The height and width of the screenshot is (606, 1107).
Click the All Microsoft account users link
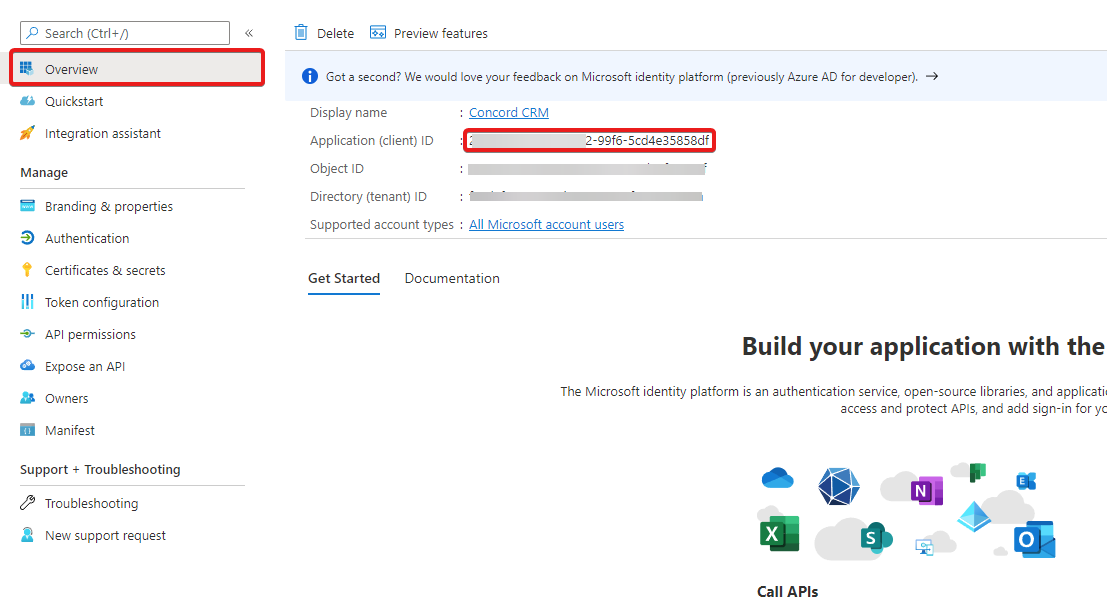tap(546, 224)
